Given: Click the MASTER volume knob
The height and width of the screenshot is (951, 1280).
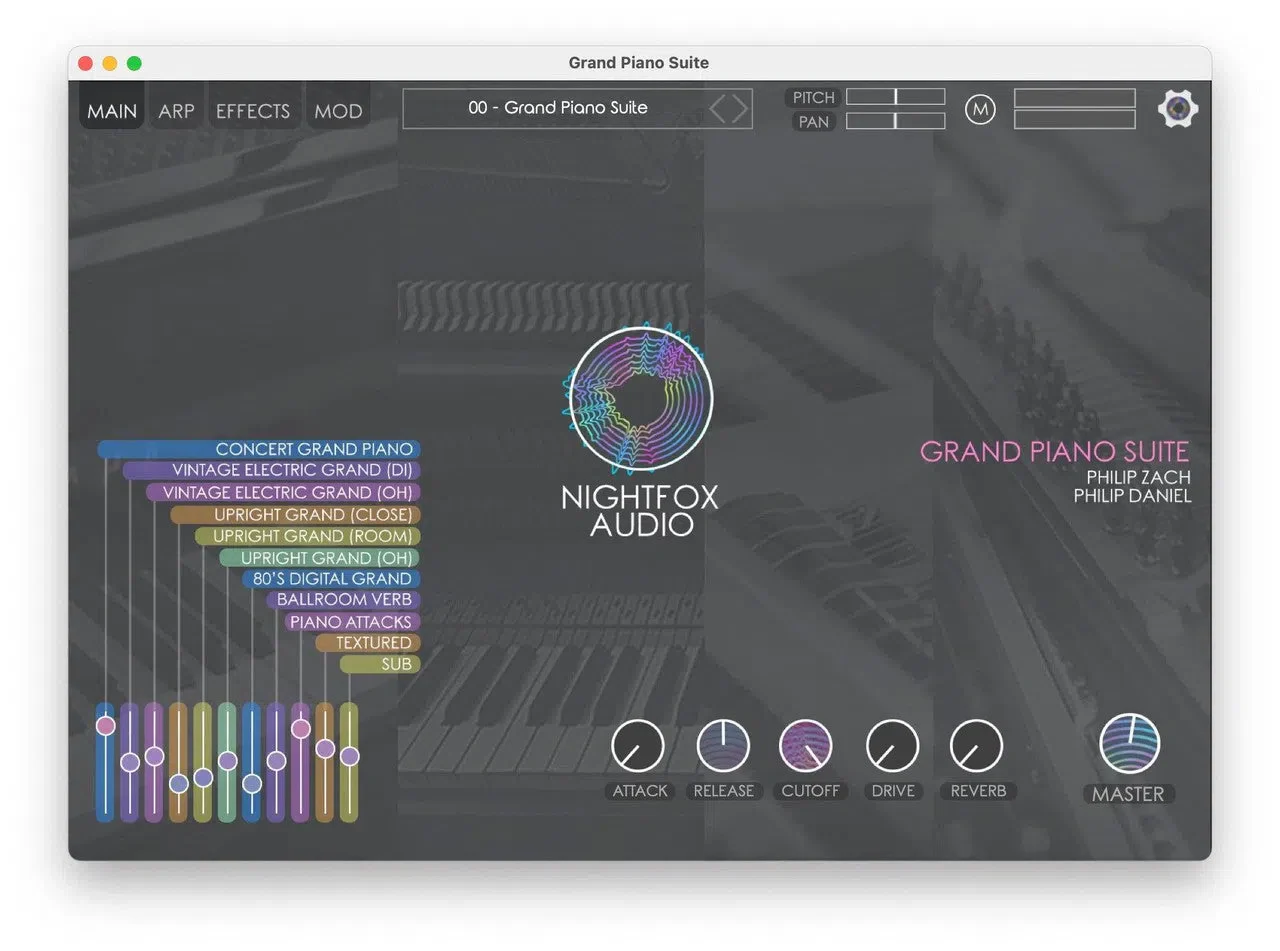Looking at the screenshot, I should (x=1130, y=744).
